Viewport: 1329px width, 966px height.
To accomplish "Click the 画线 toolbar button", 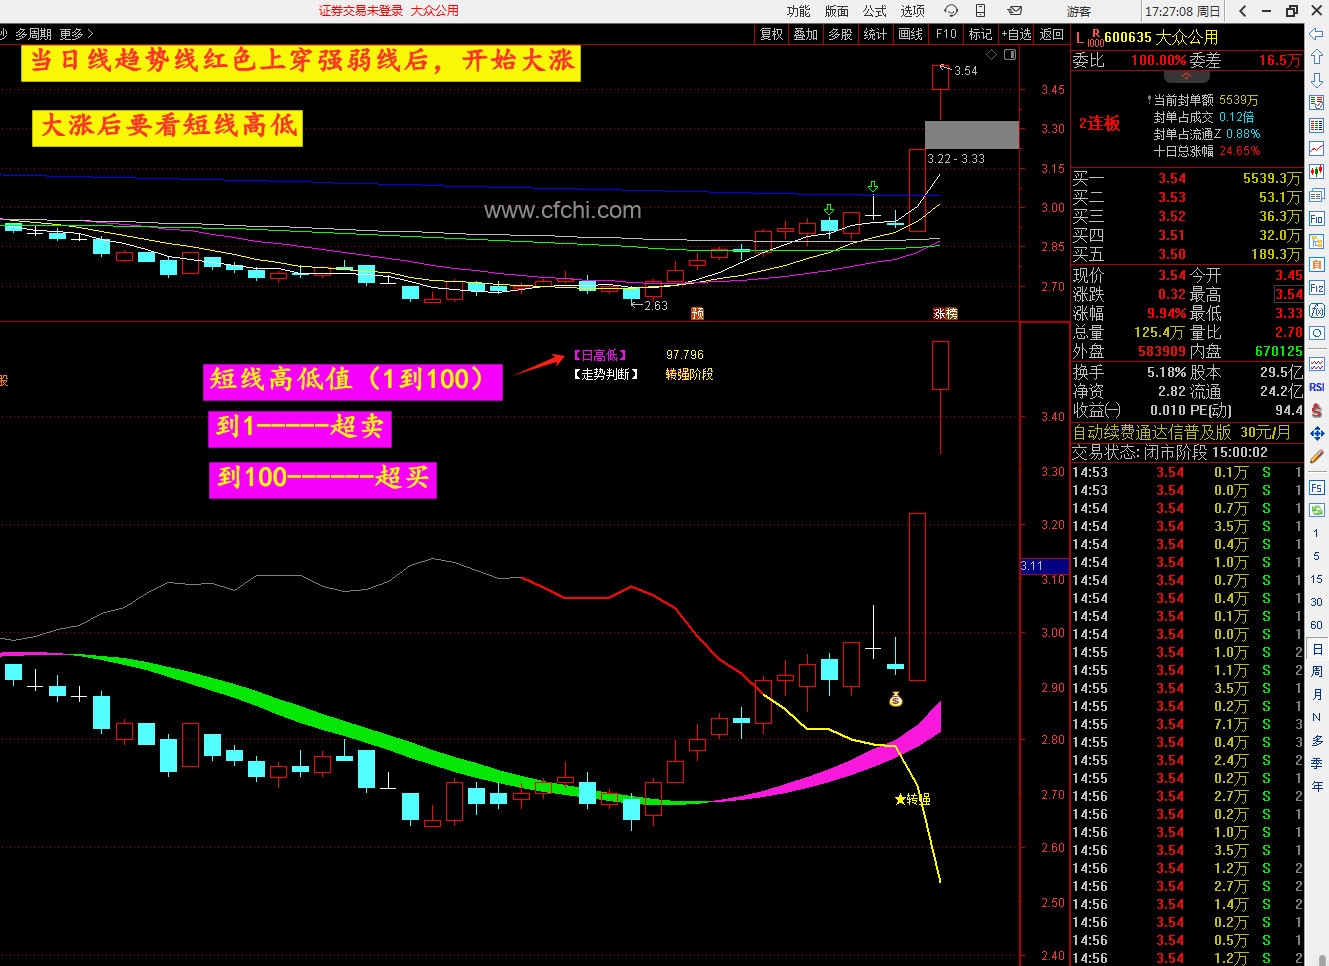I will pos(910,34).
